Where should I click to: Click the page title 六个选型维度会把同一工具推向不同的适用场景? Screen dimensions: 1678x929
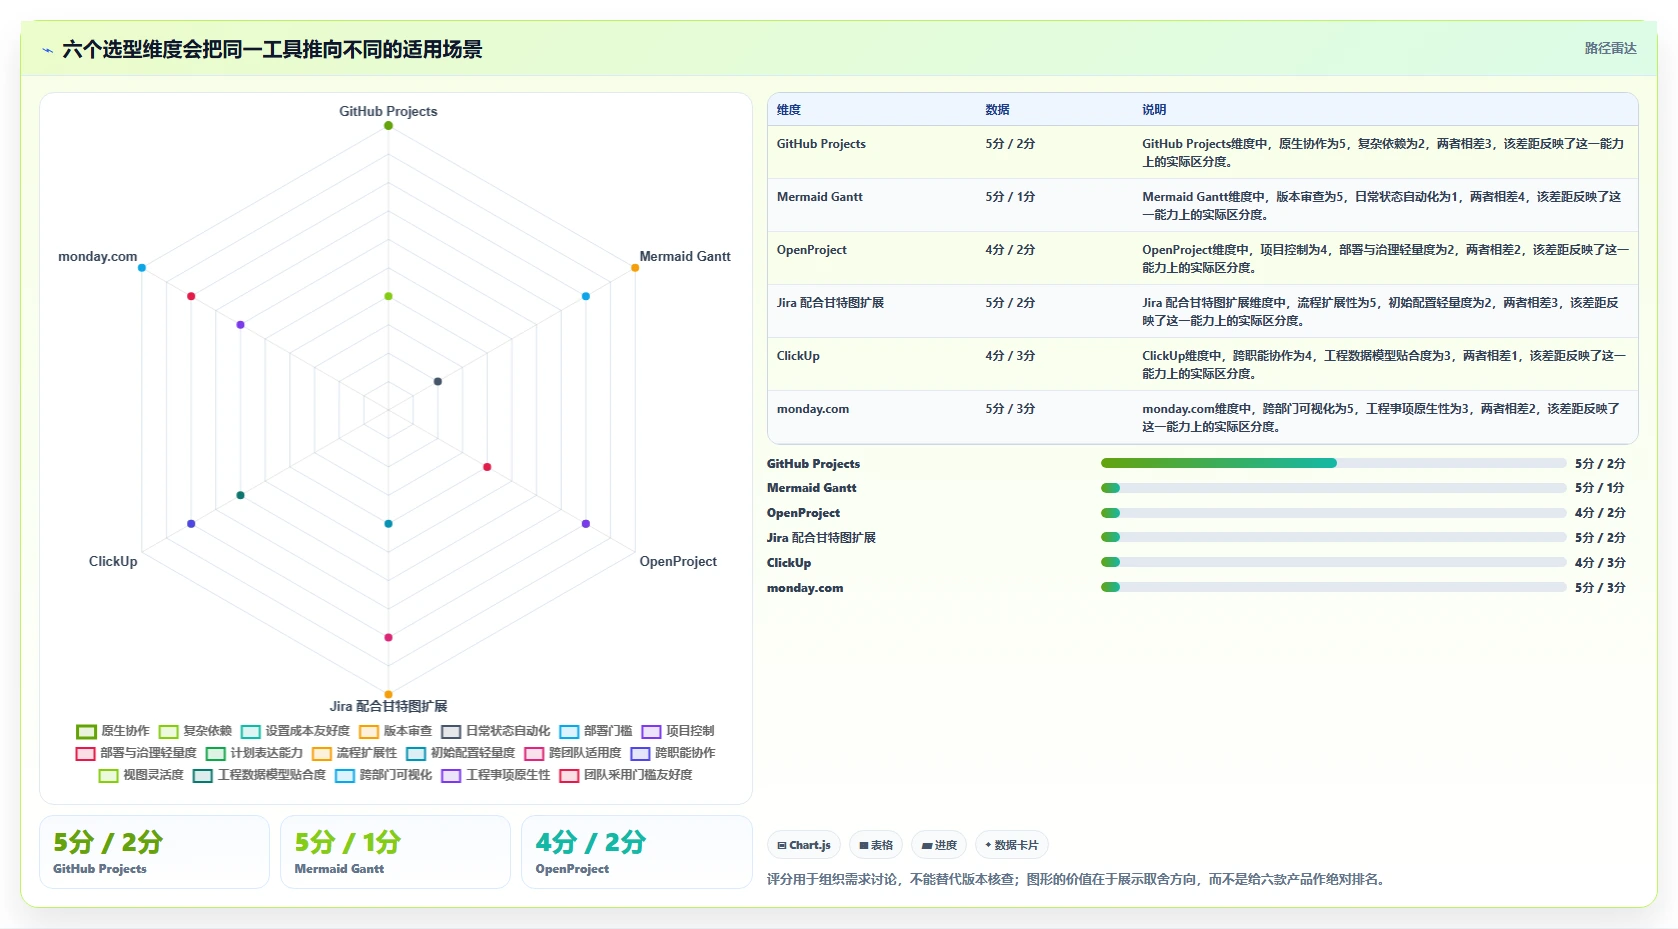[272, 49]
